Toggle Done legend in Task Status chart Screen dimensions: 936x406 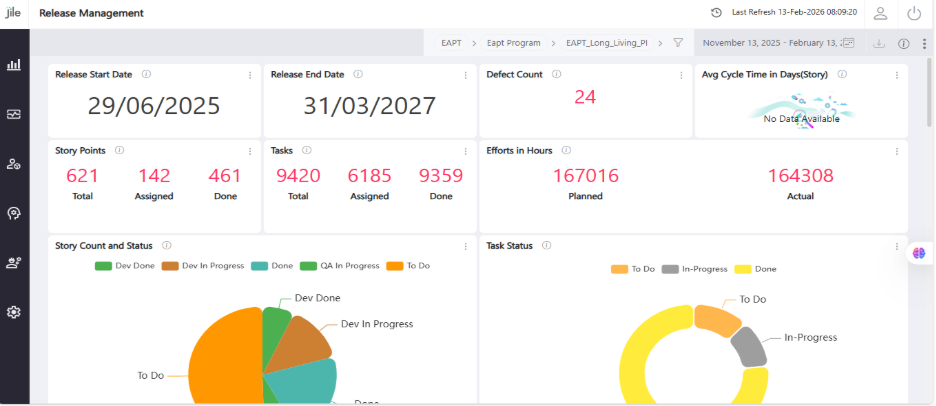[756, 269]
